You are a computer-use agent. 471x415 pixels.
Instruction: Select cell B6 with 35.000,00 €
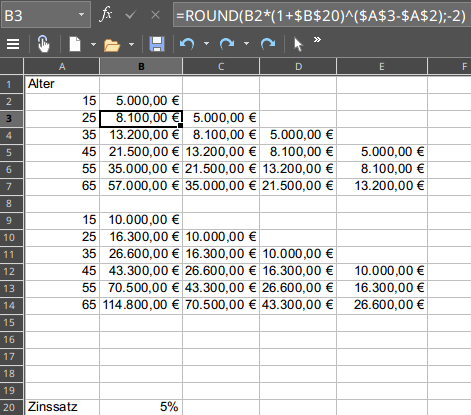(x=141, y=169)
